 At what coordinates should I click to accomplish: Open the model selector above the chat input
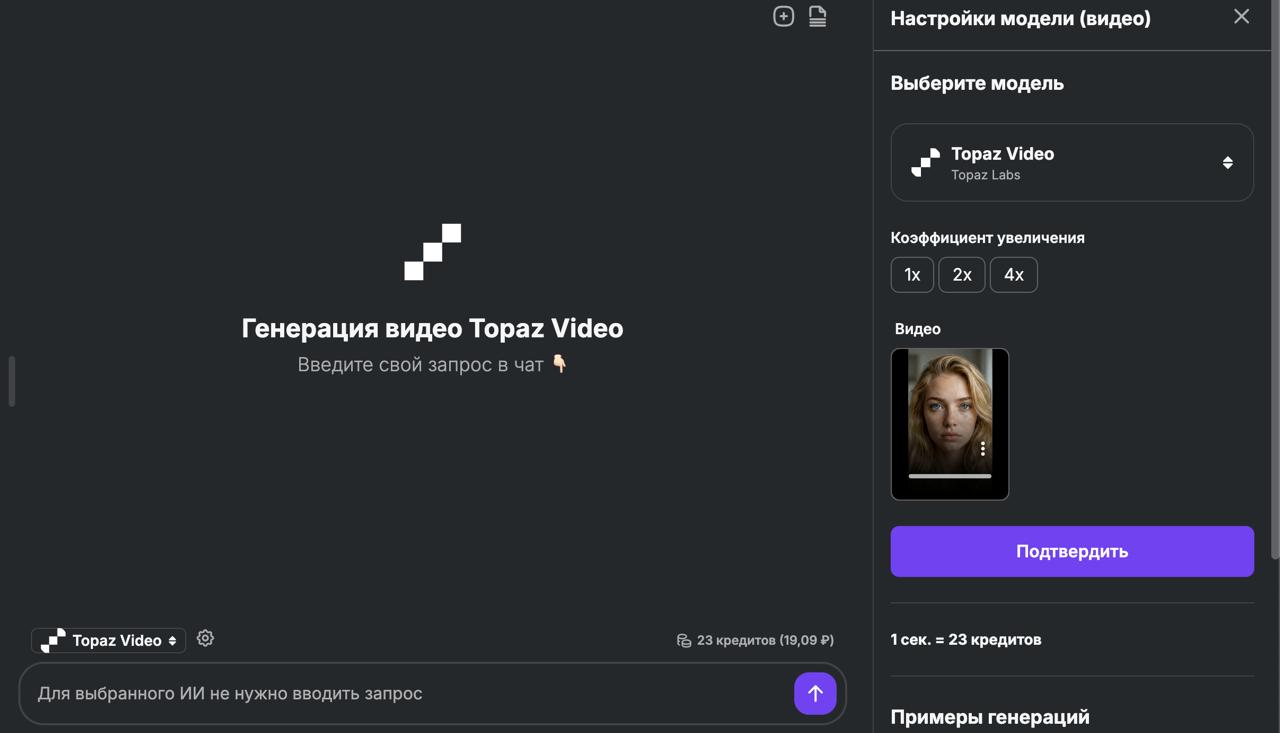point(108,640)
